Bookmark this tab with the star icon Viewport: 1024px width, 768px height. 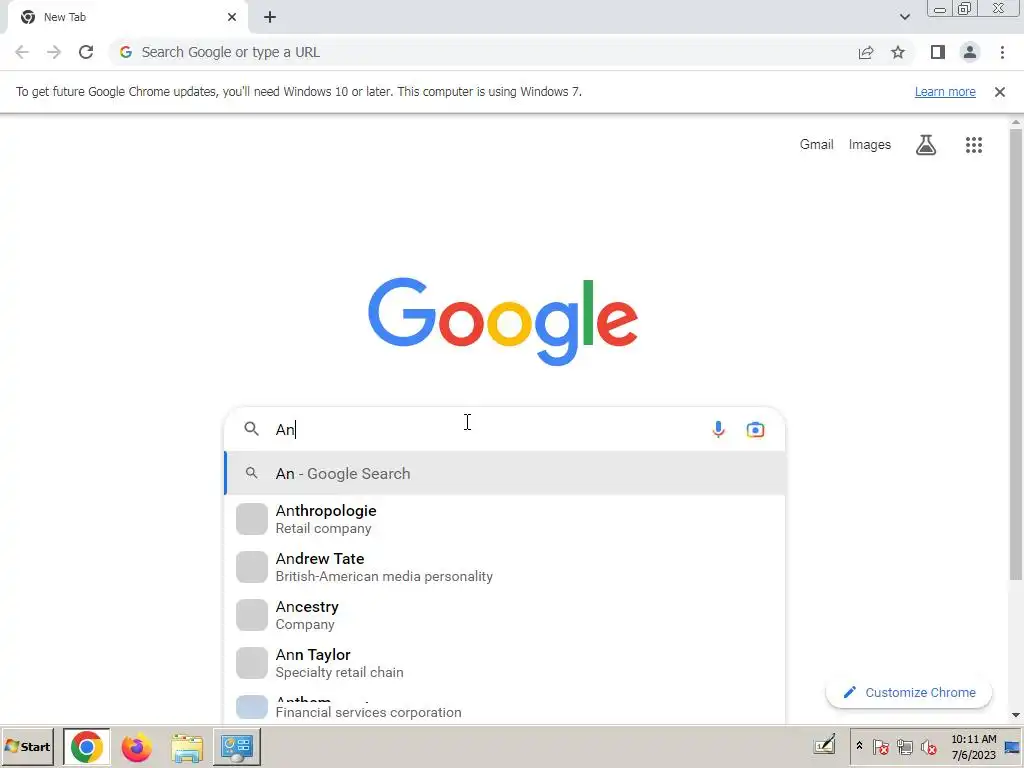pyautogui.click(x=898, y=52)
